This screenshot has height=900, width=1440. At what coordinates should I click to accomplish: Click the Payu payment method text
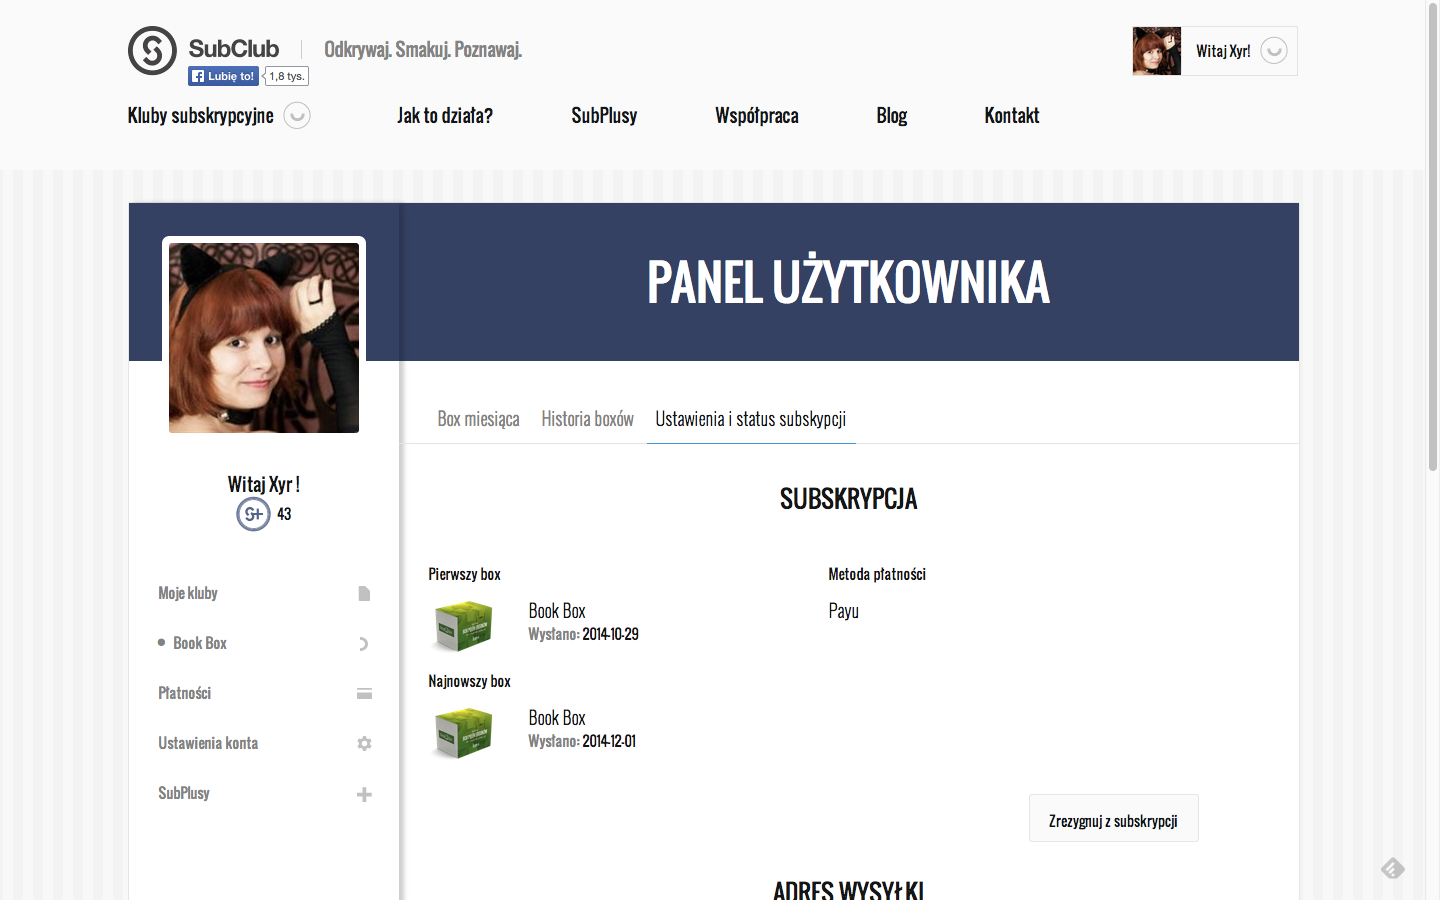pyautogui.click(x=844, y=611)
